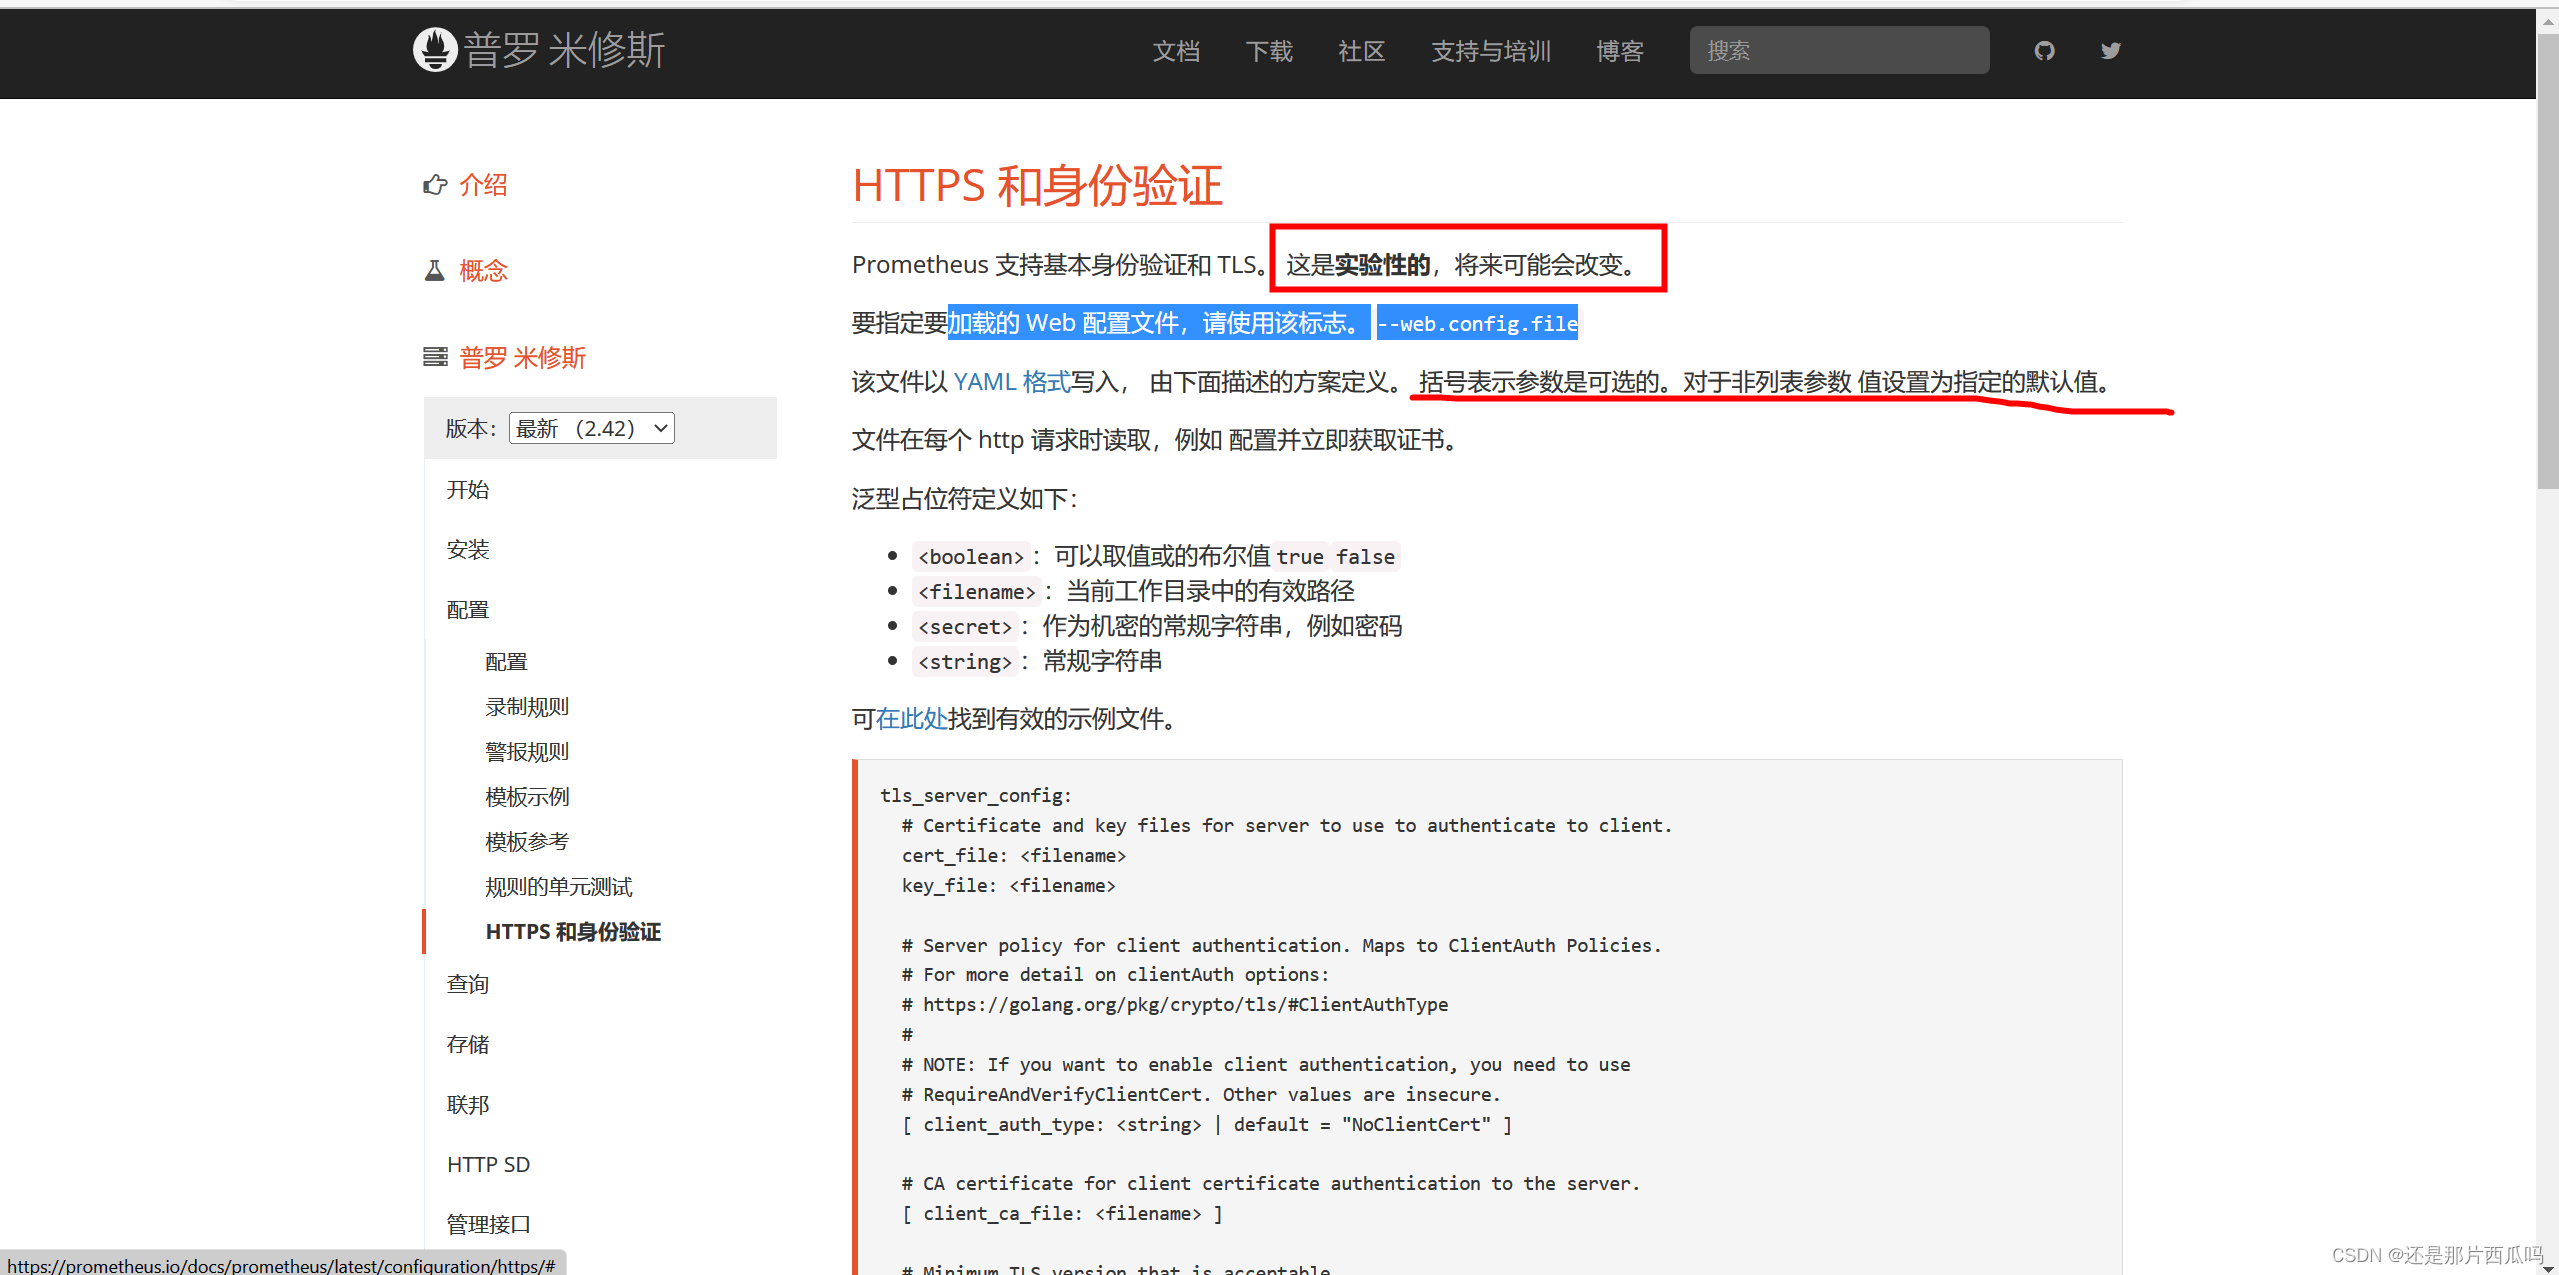The height and width of the screenshot is (1275, 2559).
Task: Open the 联邦 sidebar item
Action: click(468, 1105)
